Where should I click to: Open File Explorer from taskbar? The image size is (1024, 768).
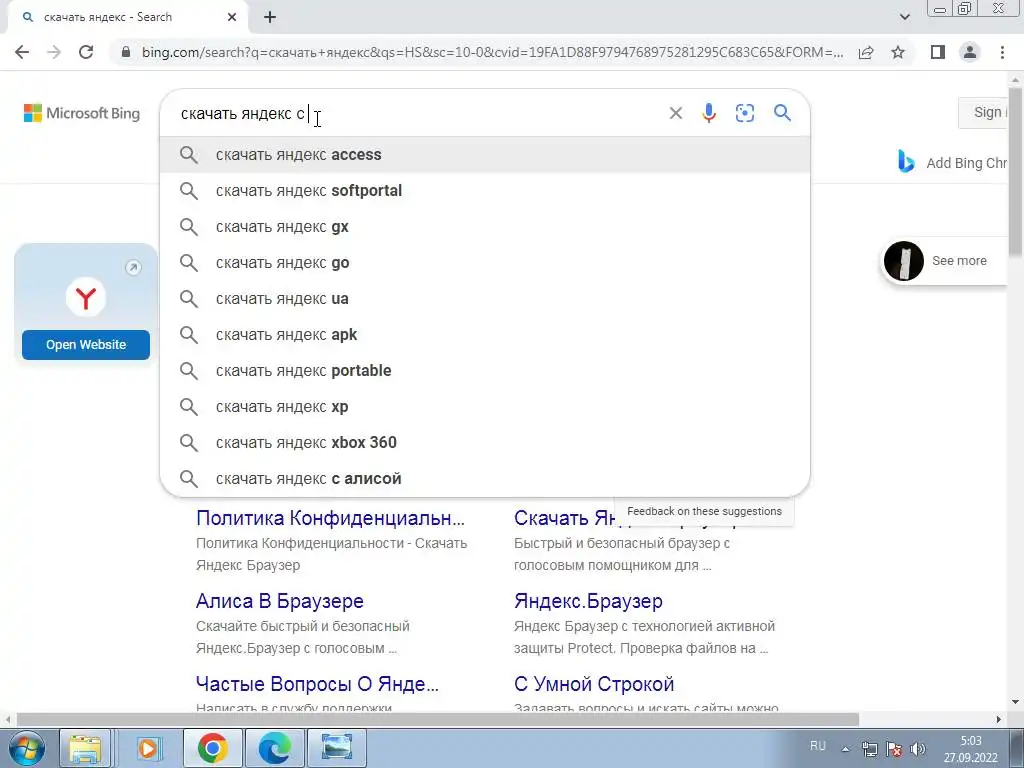point(86,748)
